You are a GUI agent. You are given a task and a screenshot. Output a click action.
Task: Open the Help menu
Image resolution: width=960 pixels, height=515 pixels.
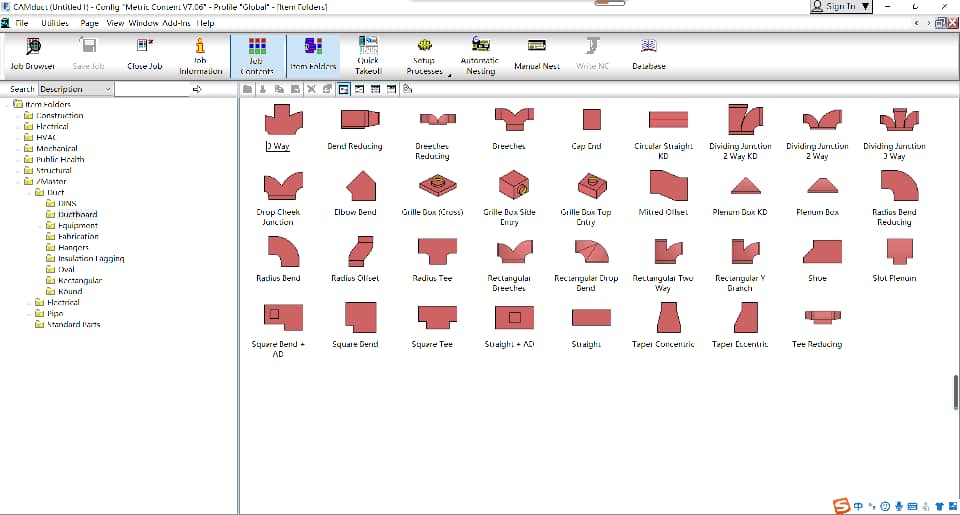(206, 23)
